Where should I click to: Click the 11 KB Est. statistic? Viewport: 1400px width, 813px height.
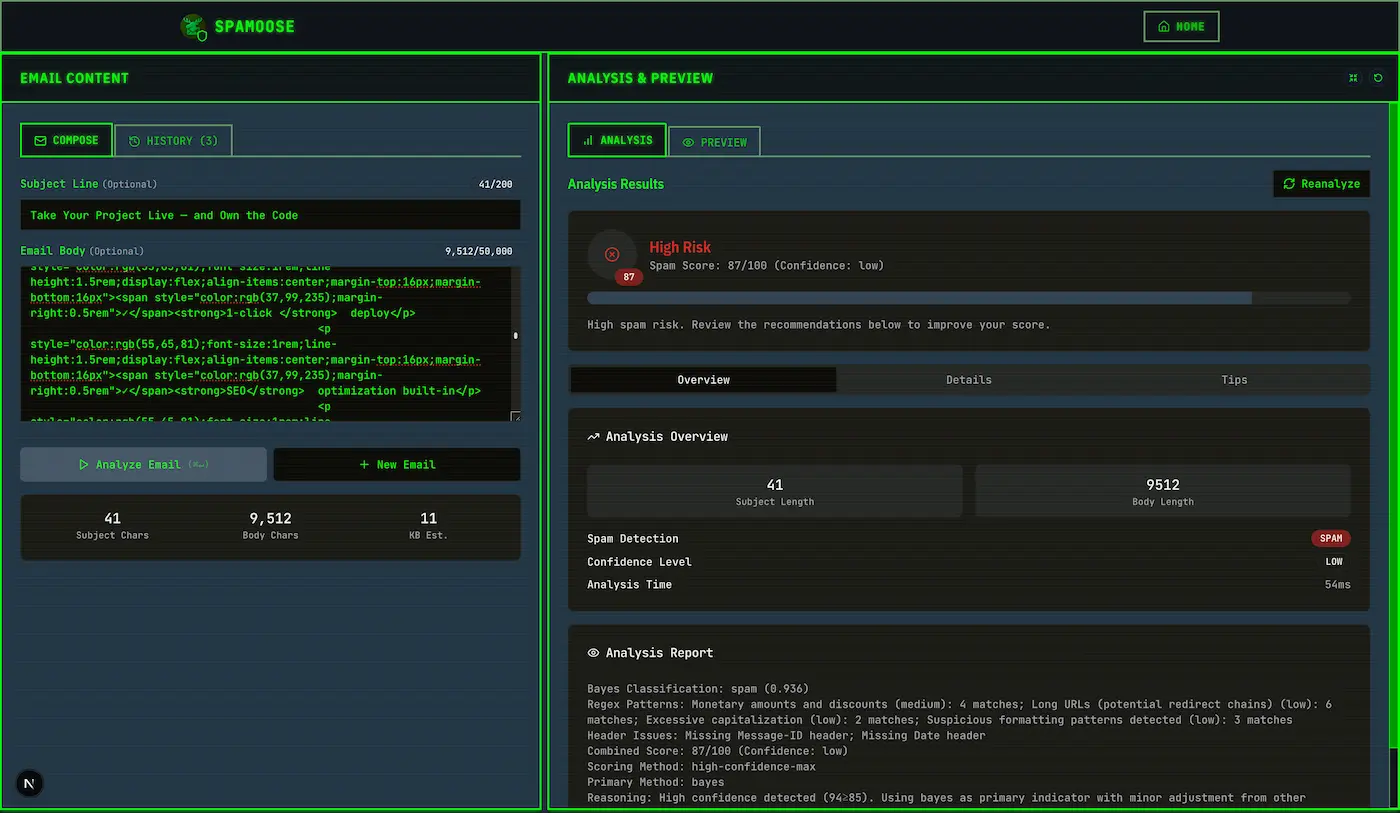tap(429, 525)
